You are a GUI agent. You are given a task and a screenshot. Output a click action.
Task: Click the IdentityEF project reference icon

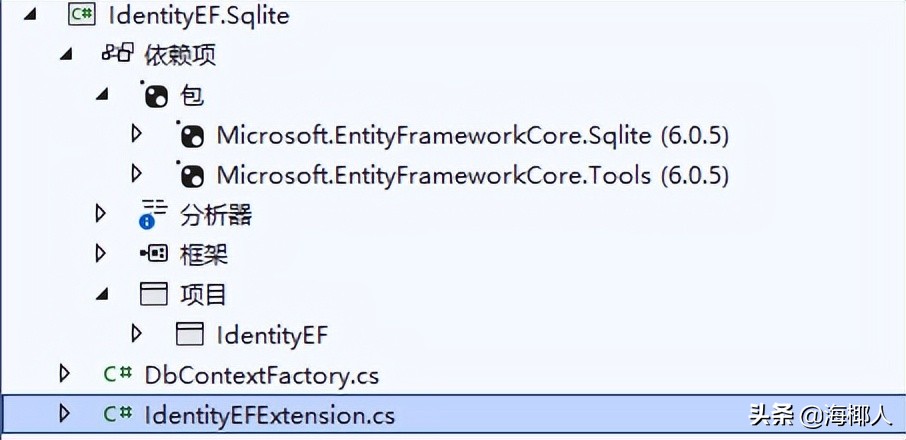click(x=190, y=334)
